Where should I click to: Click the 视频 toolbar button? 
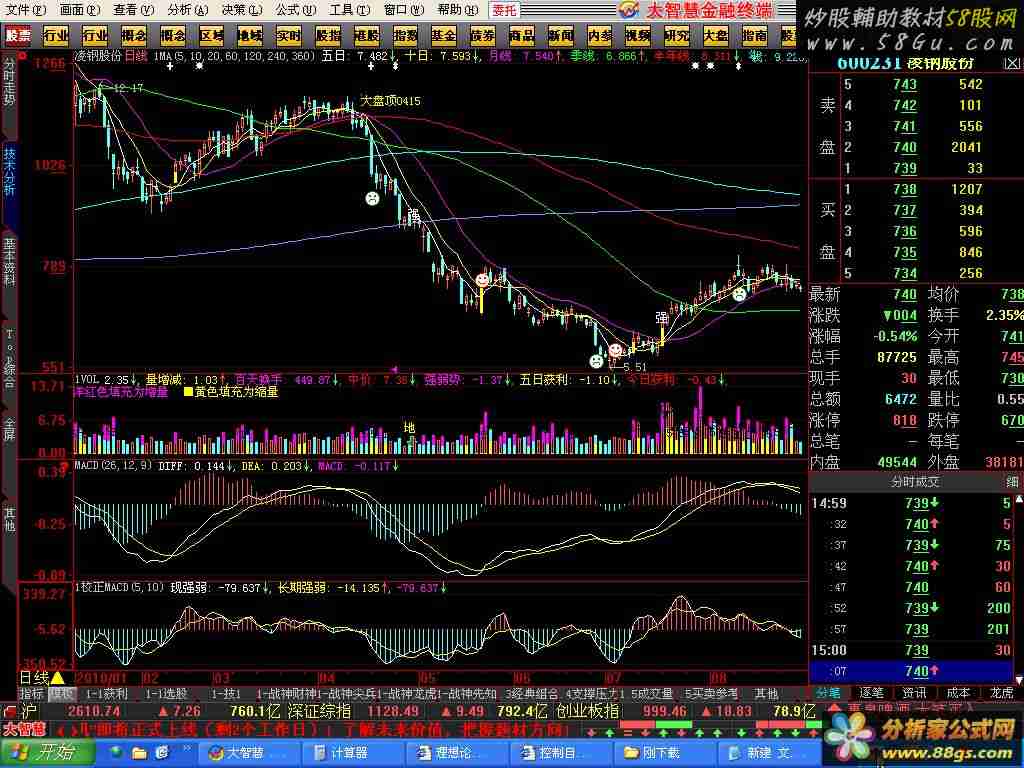tap(638, 35)
